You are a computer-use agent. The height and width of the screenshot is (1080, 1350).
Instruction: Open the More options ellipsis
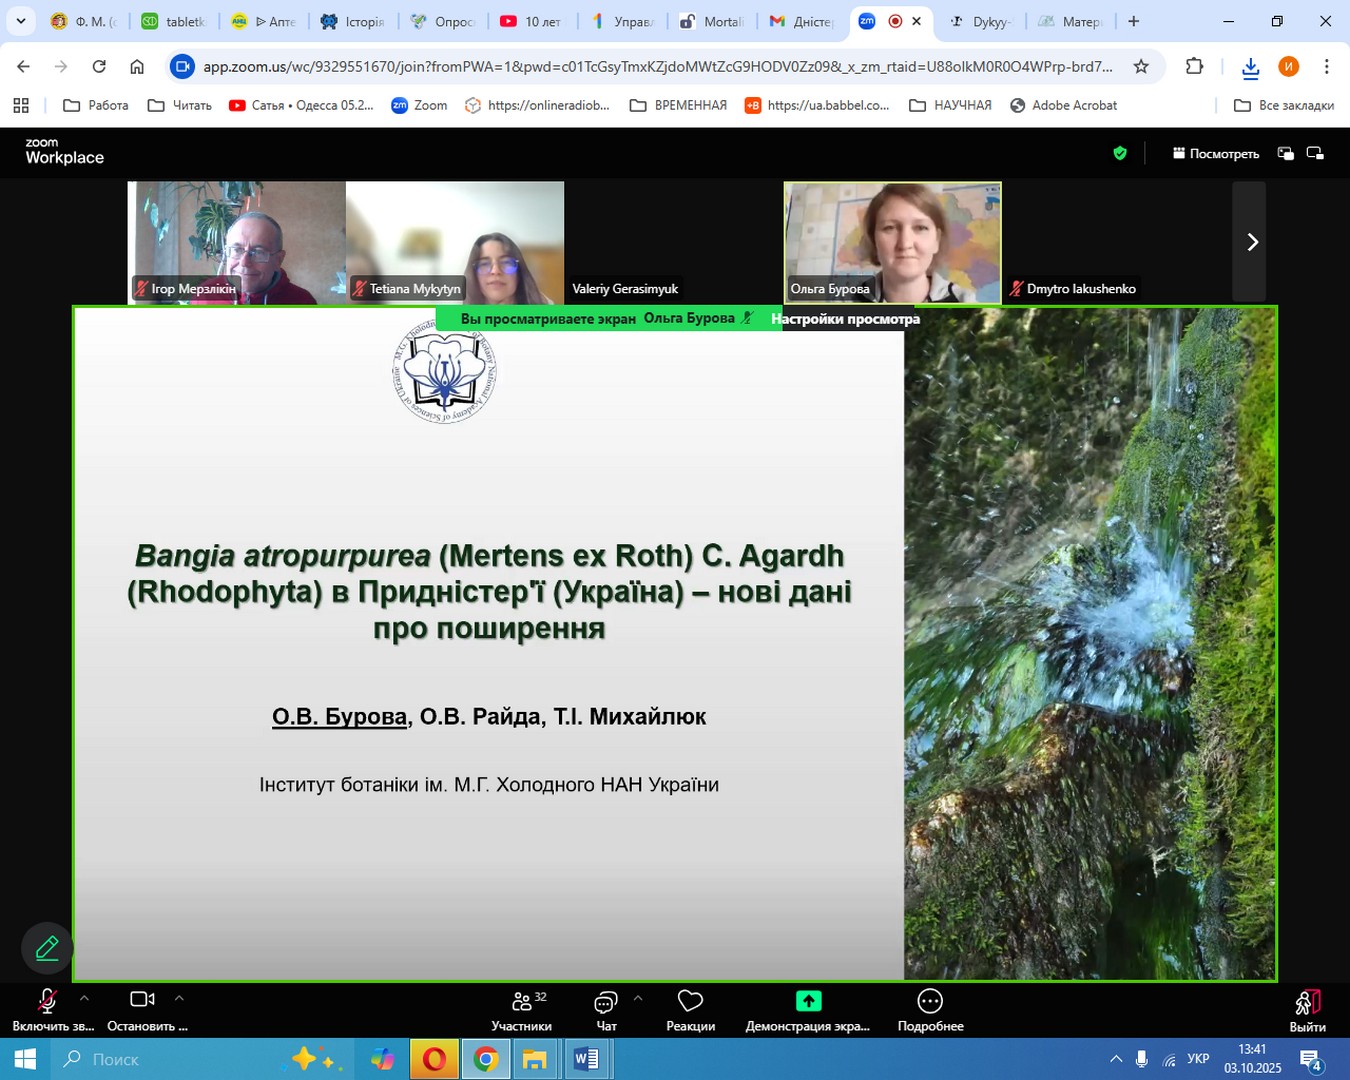pyautogui.click(x=930, y=1001)
